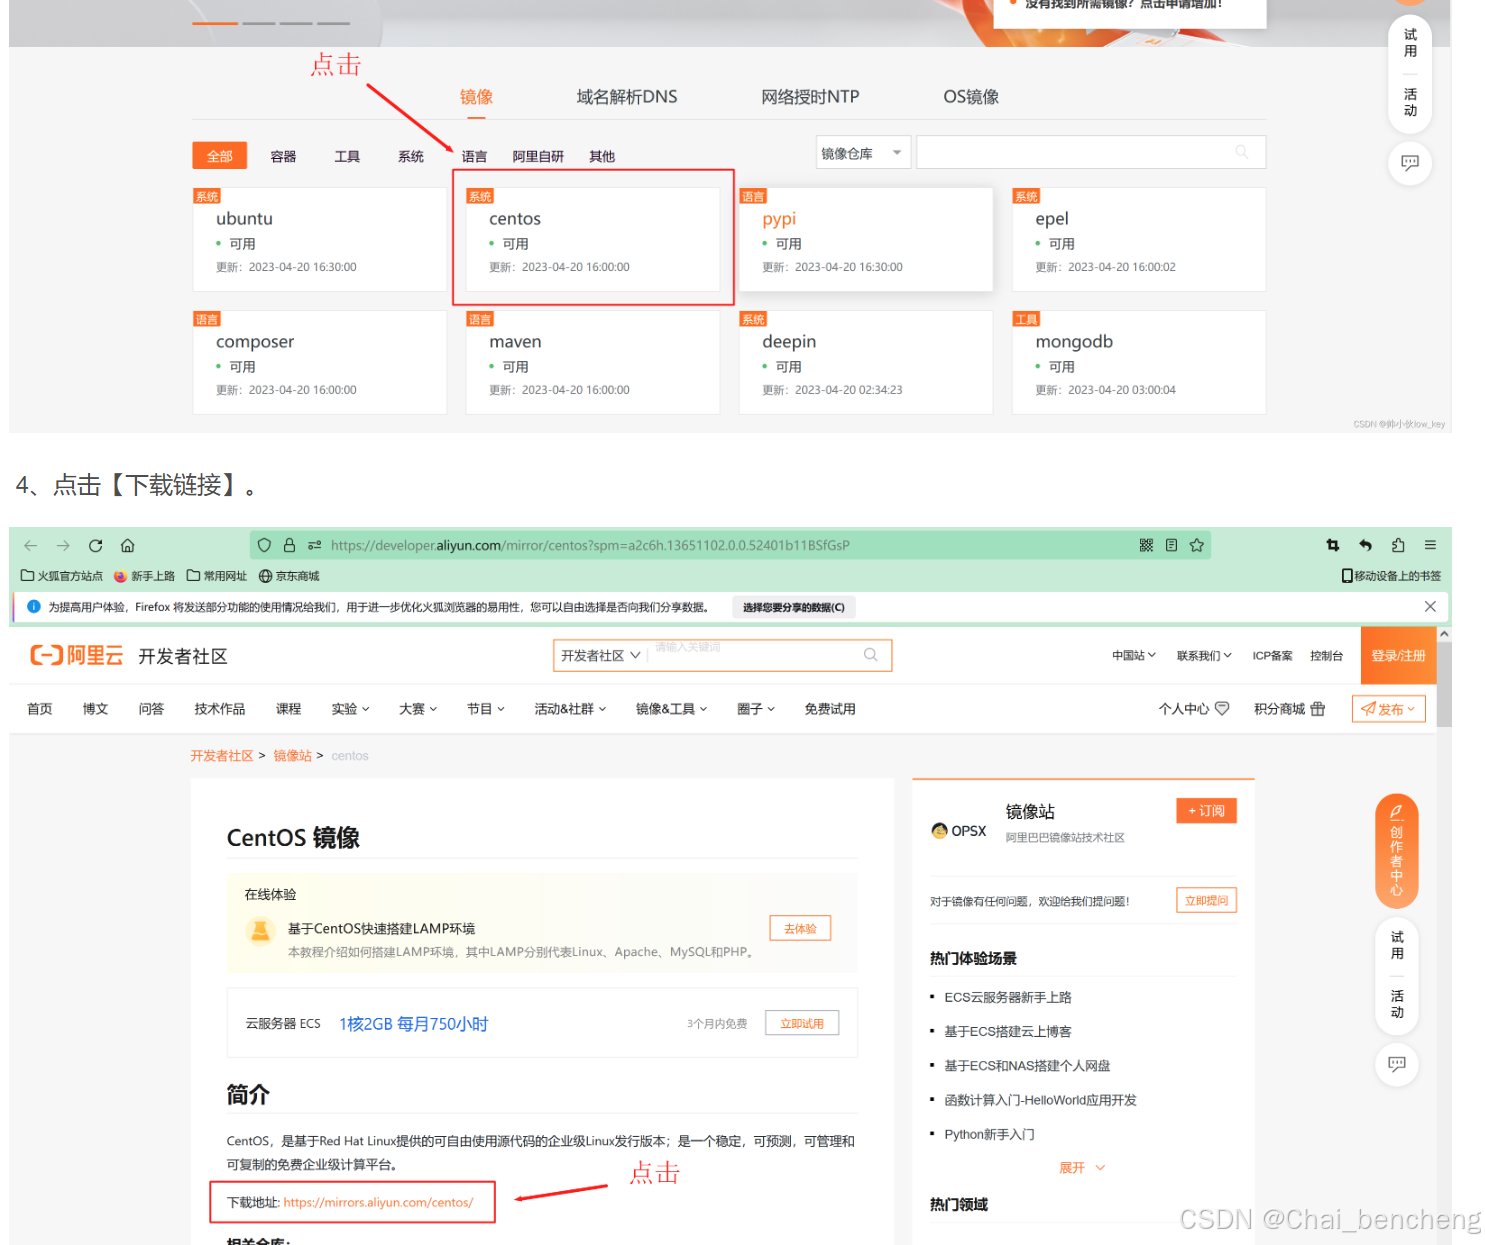
Task: Open the extensions puzzle icon
Action: 1398,545
